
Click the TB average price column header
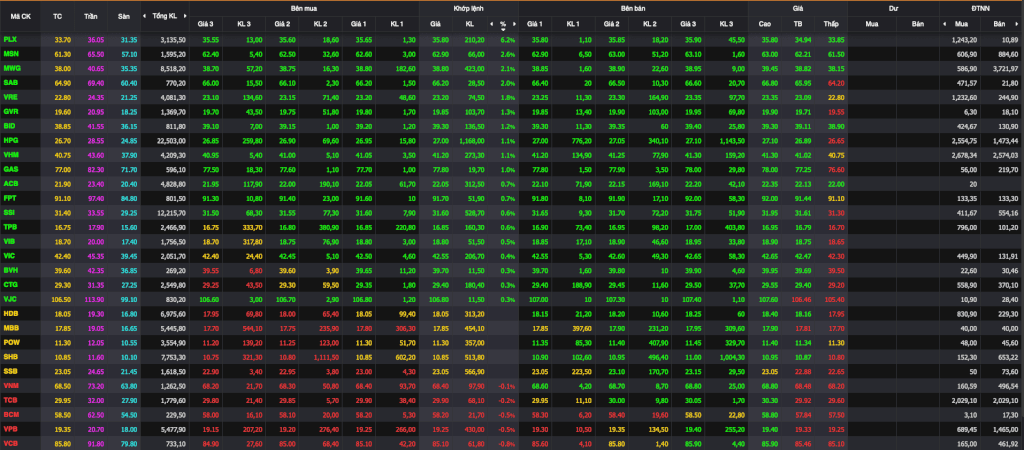pyautogui.click(x=797, y=24)
